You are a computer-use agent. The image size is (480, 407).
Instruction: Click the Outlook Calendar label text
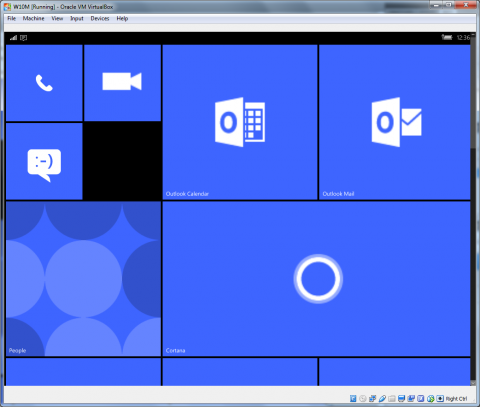click(187, 194)
